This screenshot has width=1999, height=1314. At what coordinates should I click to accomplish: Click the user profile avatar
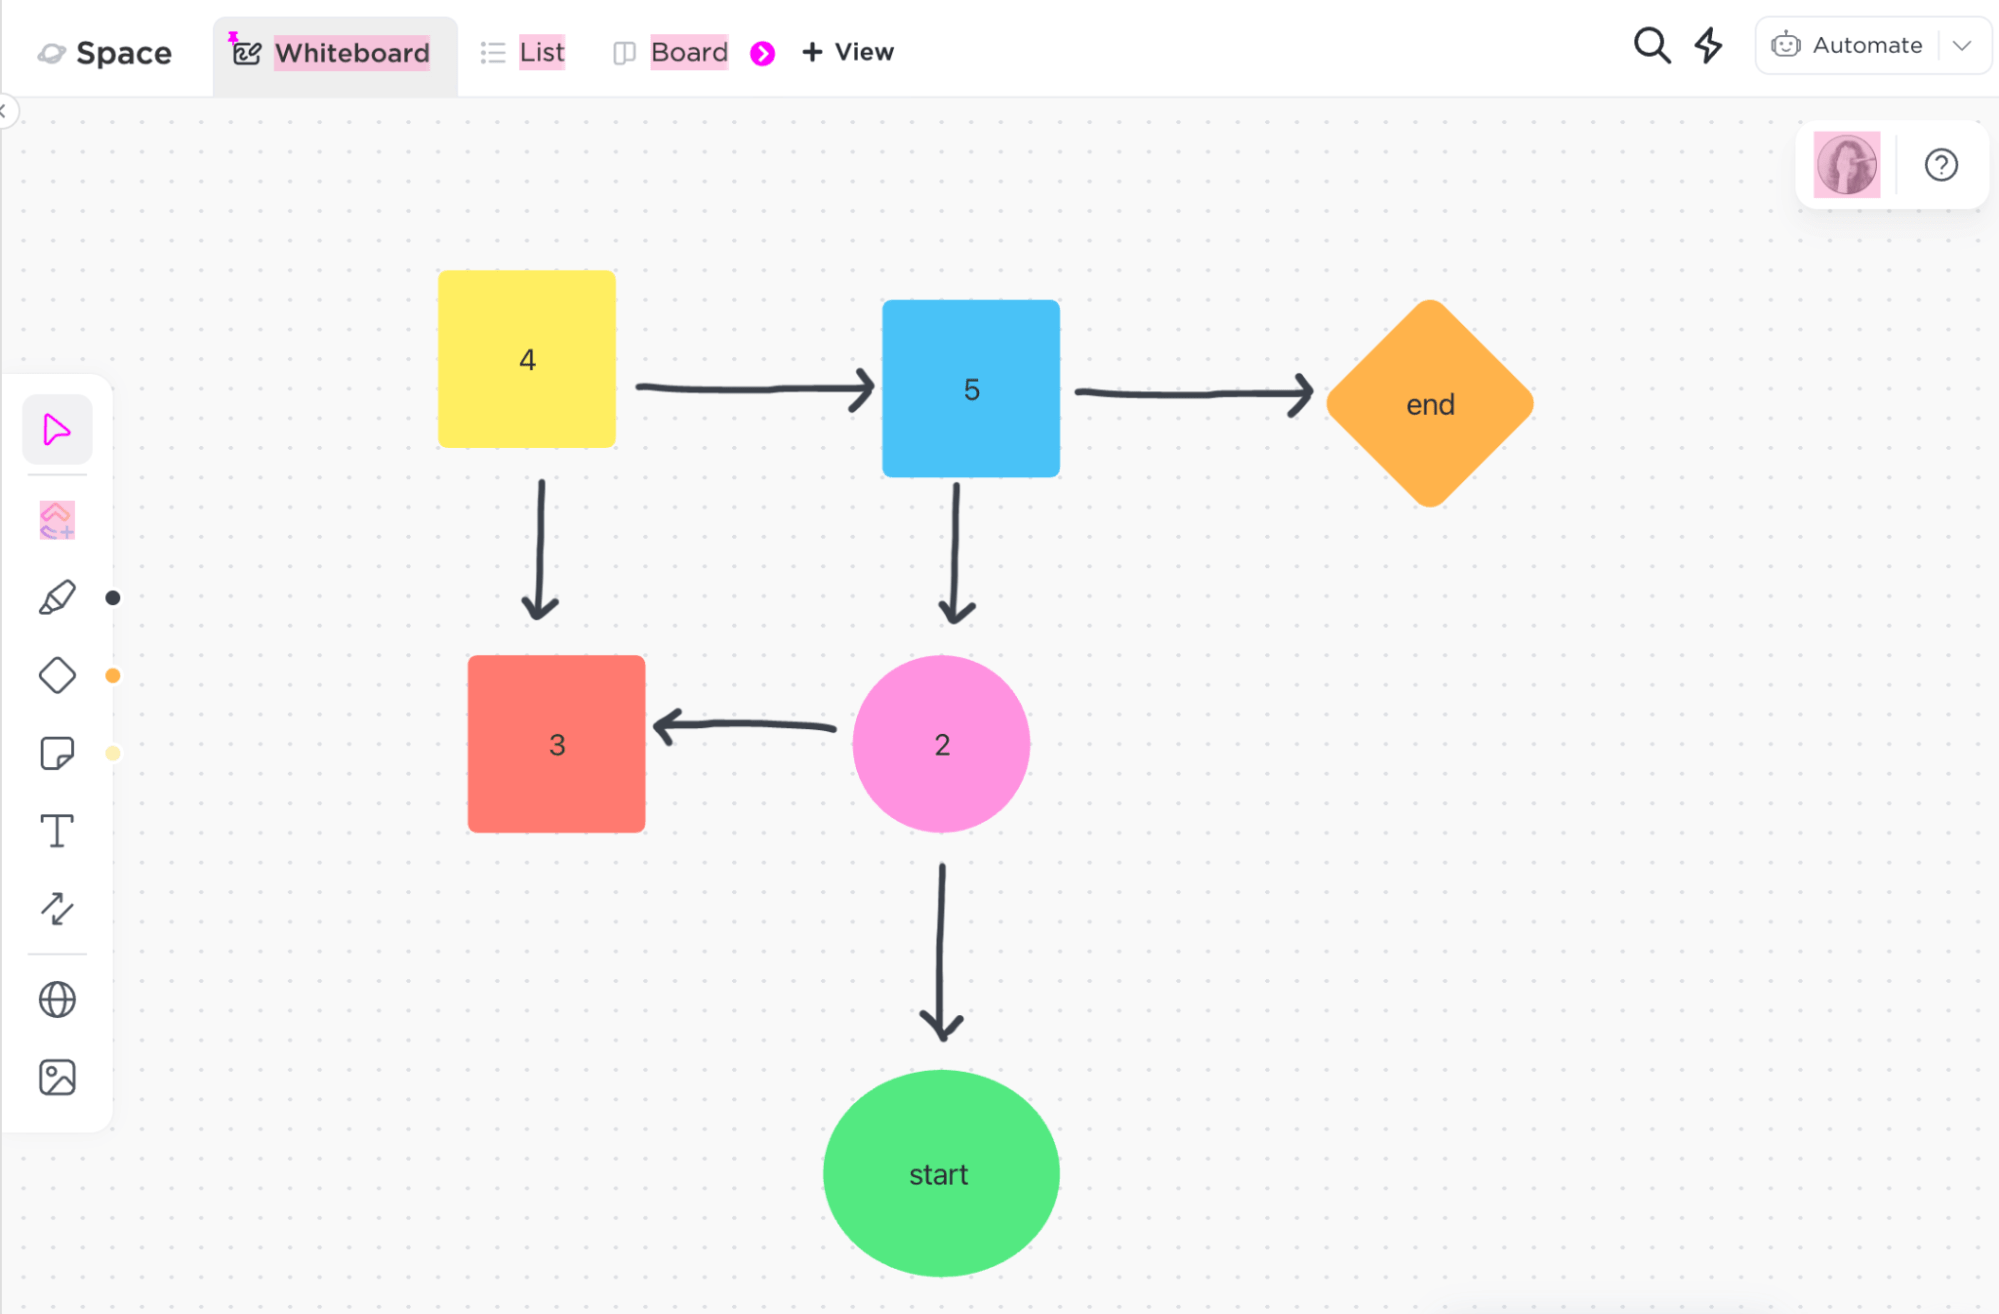(x=1846, y=164)
